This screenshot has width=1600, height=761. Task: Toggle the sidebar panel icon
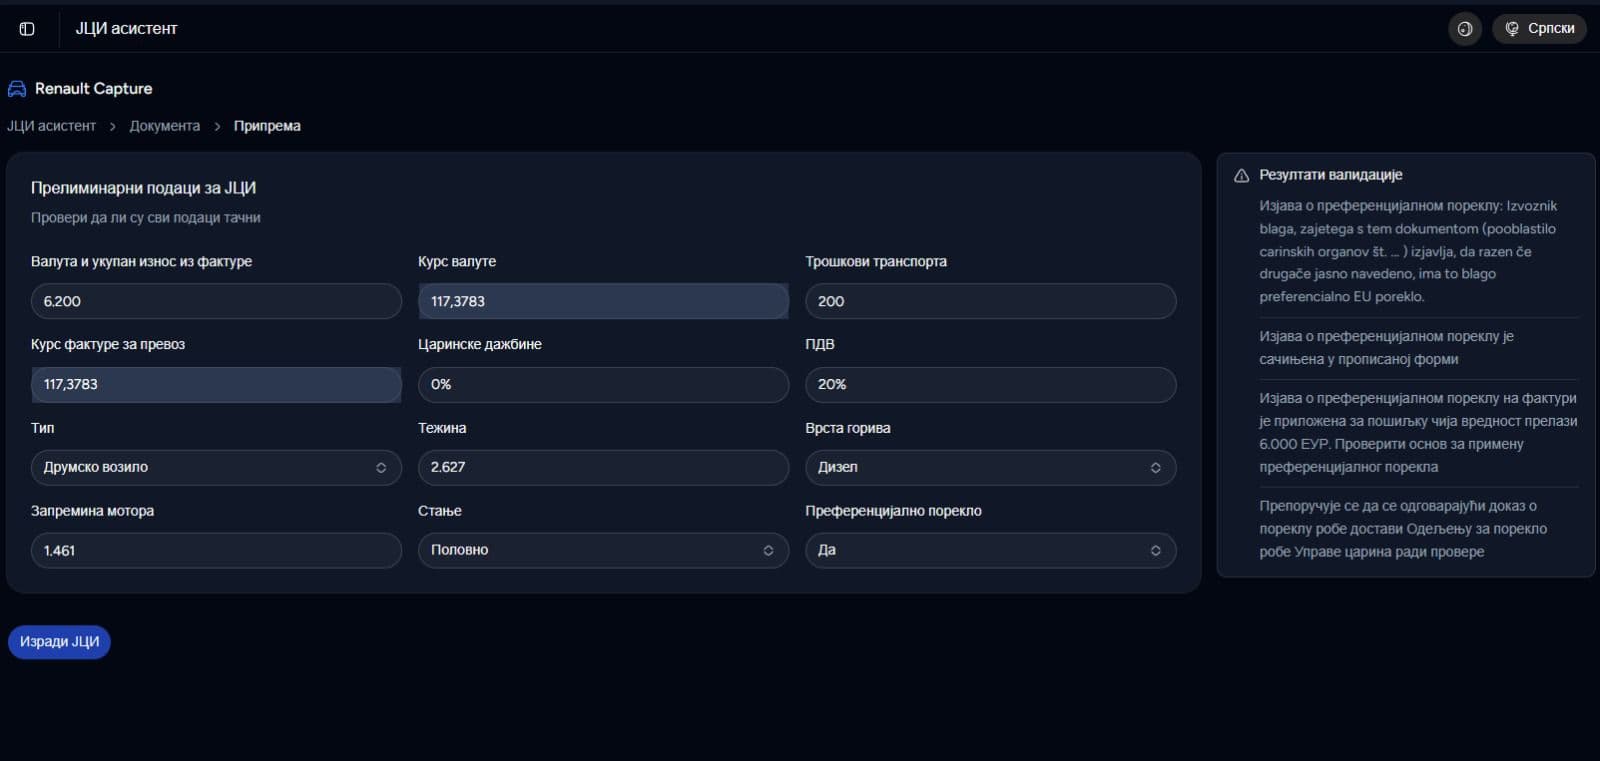(27, 29)
